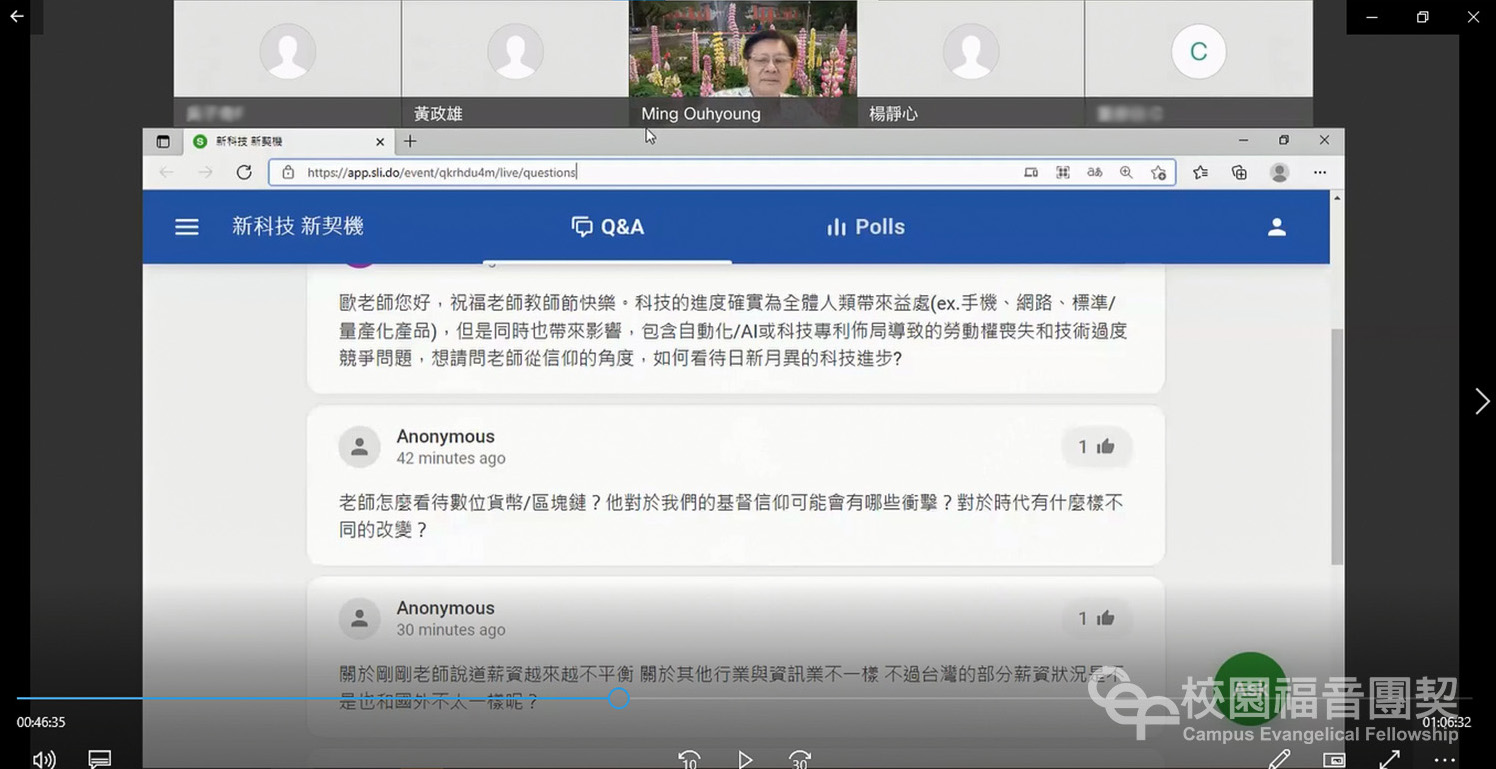Screen dimensions: 1496x769
Task: Reload the browser page
Action: [x=244, y=172]
